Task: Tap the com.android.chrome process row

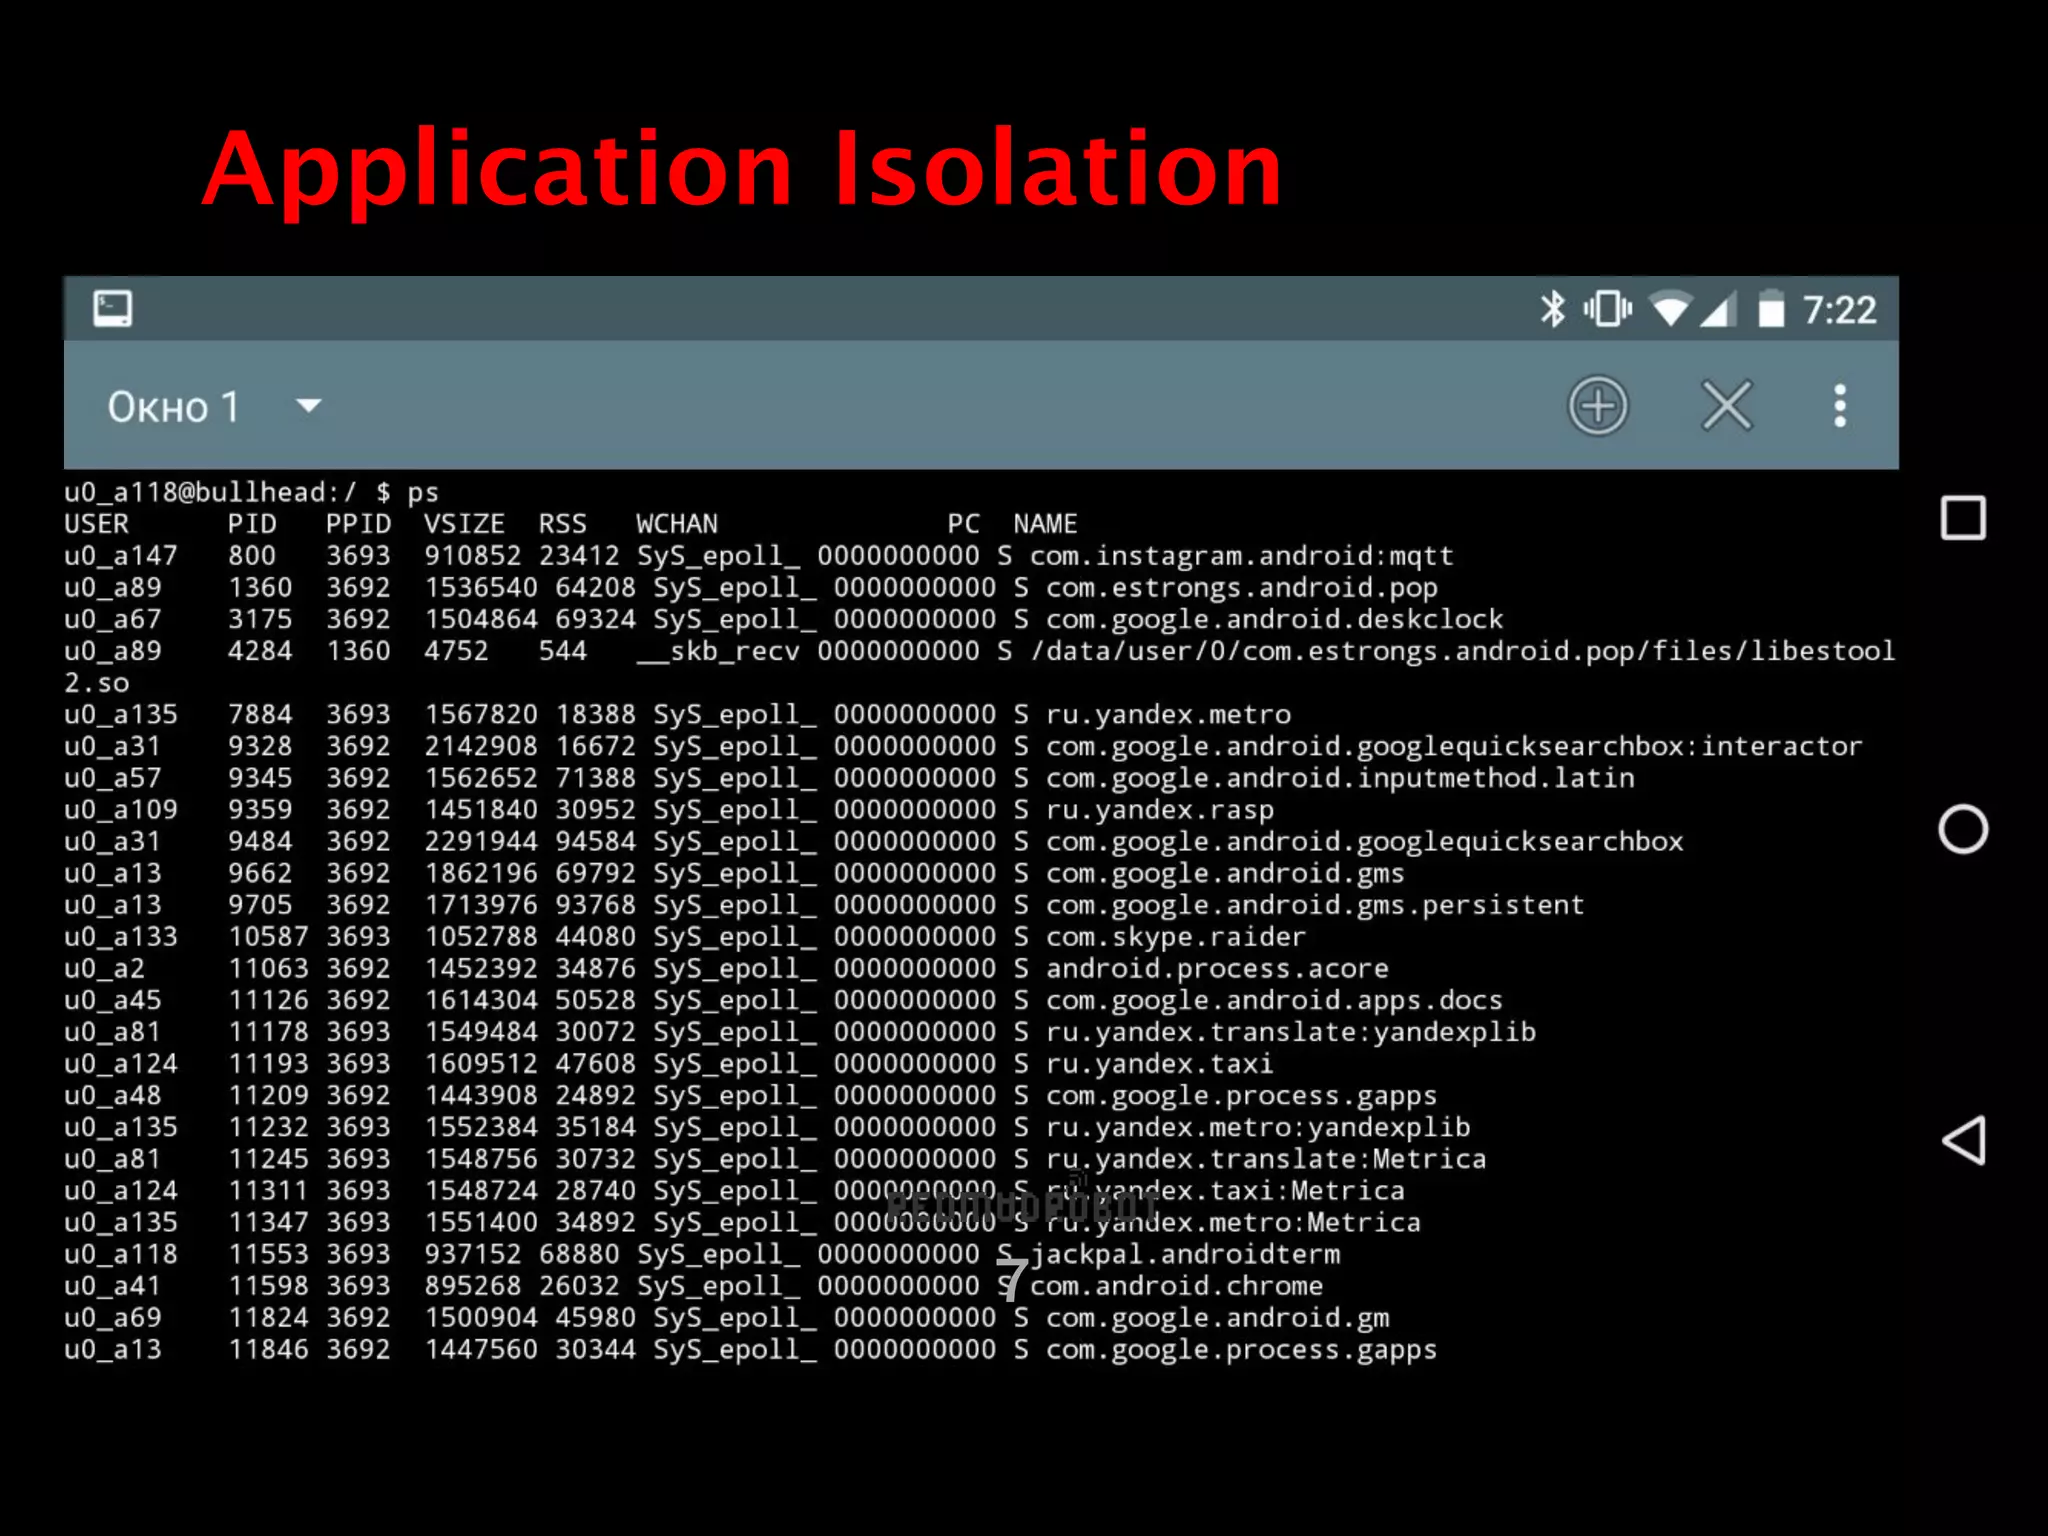Action: pyautogui.click(x=1176, y=1286)
